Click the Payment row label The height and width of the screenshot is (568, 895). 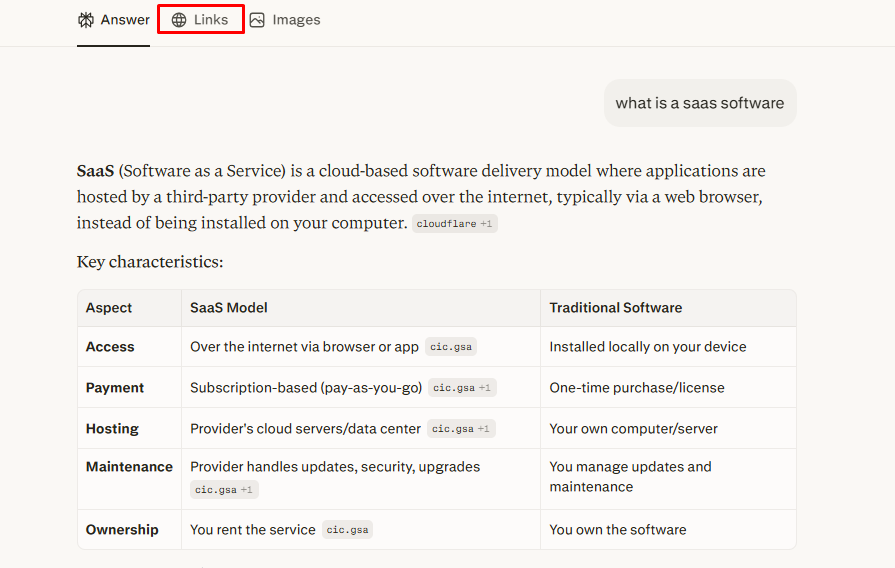[x=115, y=388]
